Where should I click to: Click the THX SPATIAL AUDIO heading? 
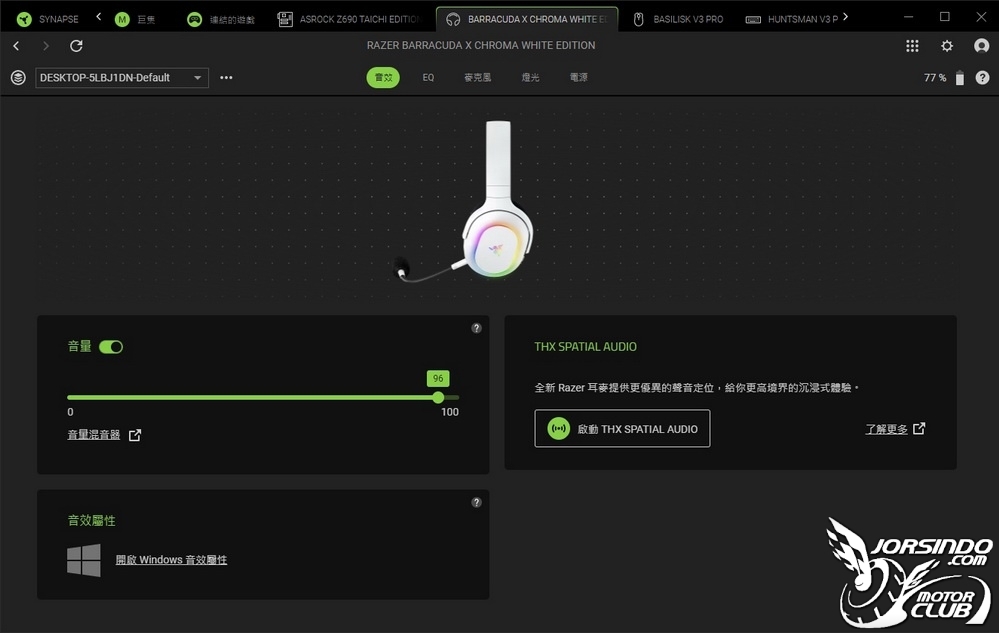click(586, 347)
